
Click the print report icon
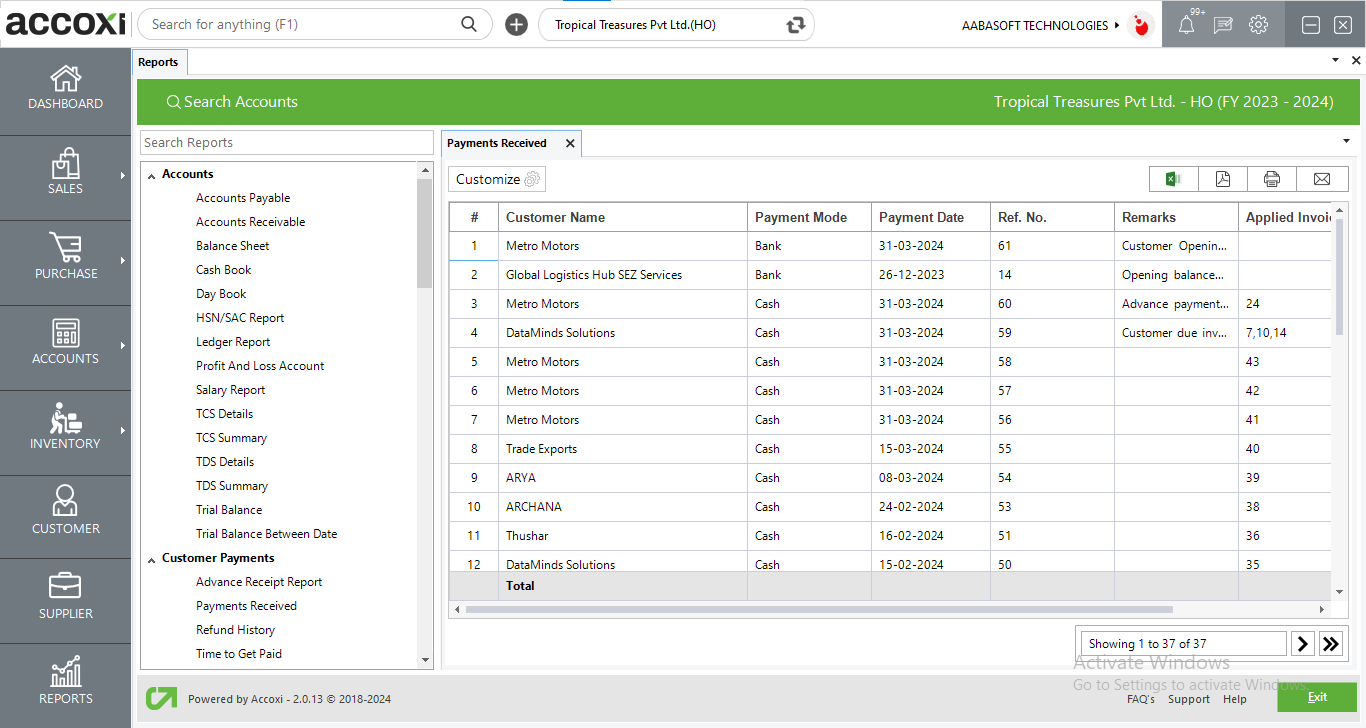1272,179
